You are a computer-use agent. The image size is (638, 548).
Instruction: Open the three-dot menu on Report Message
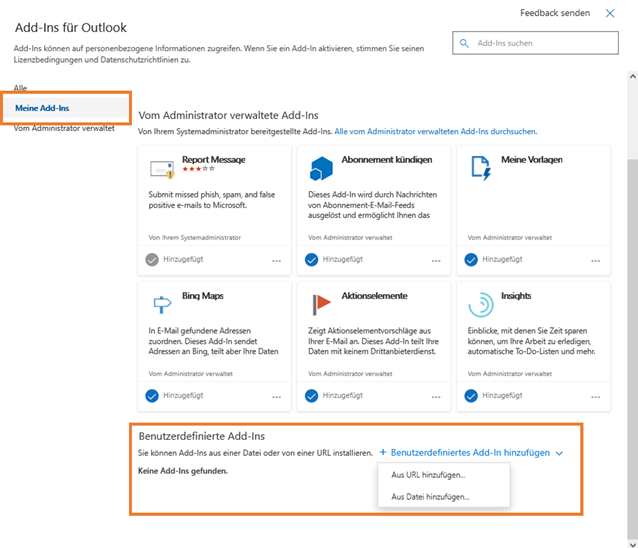click(x=276, y=261)
